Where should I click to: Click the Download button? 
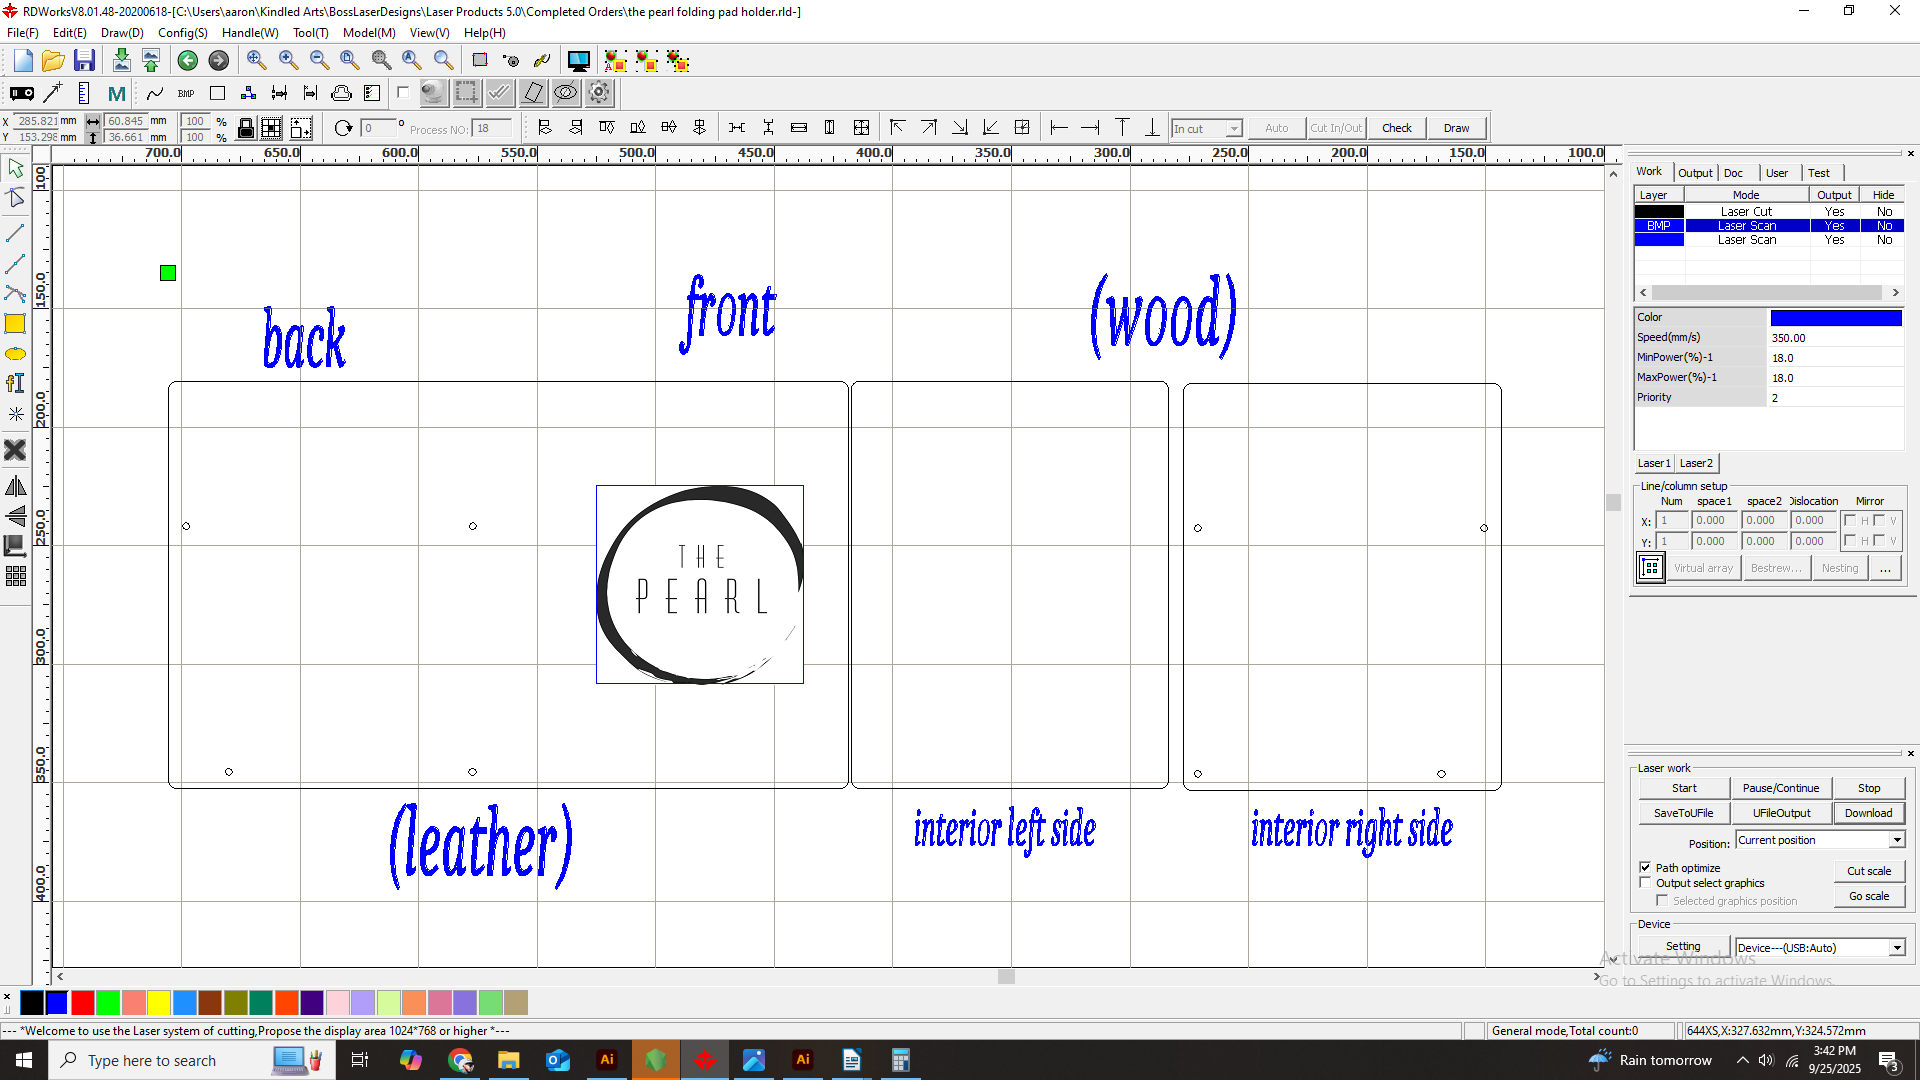point(1868,814)
